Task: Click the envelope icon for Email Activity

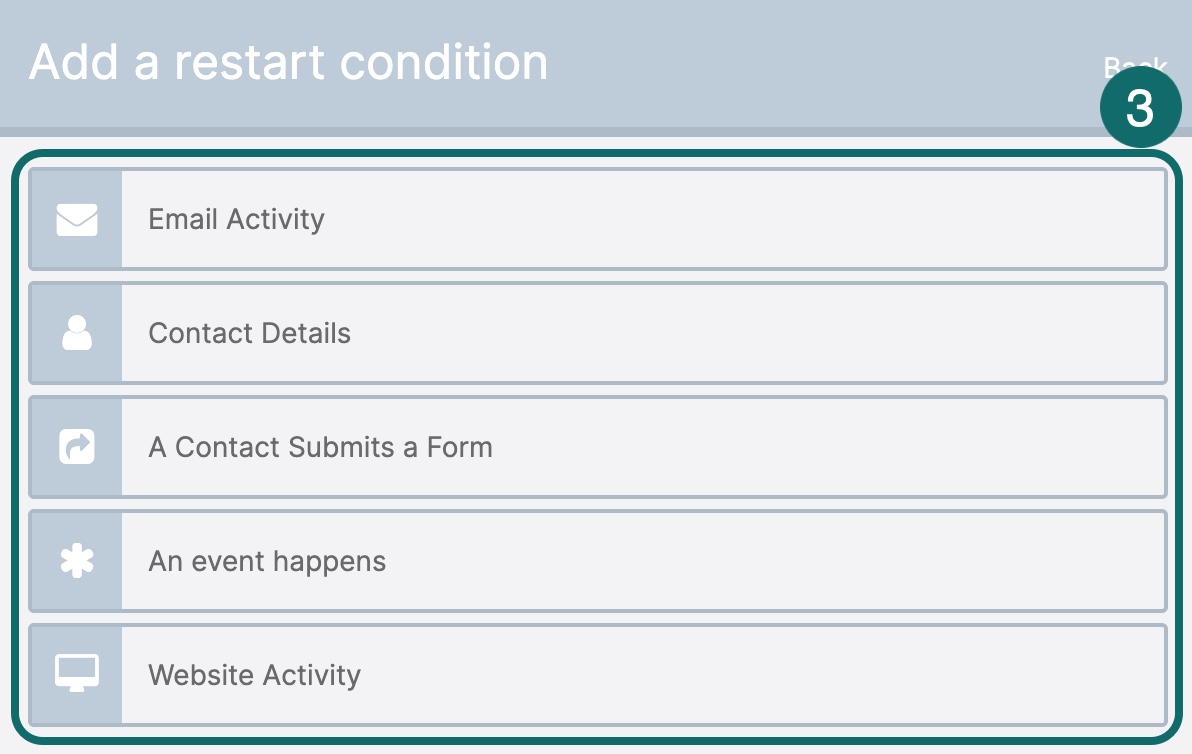Action: coord(76,219)
